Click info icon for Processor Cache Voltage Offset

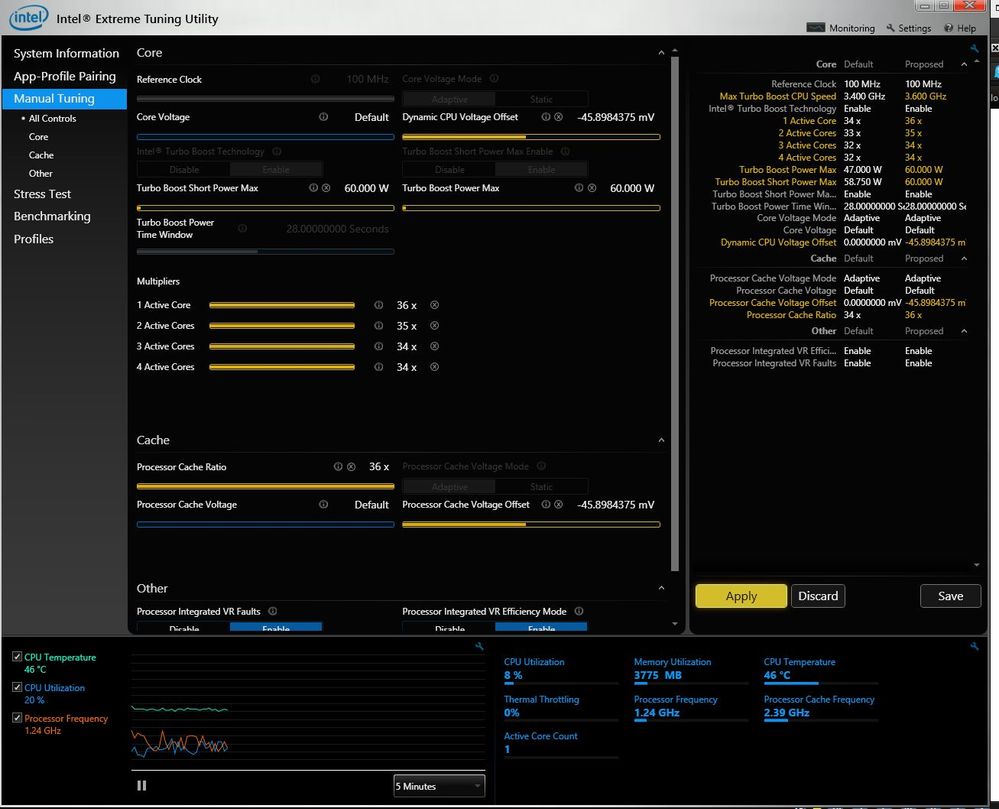pyautogui.click(x=545, y=505)
